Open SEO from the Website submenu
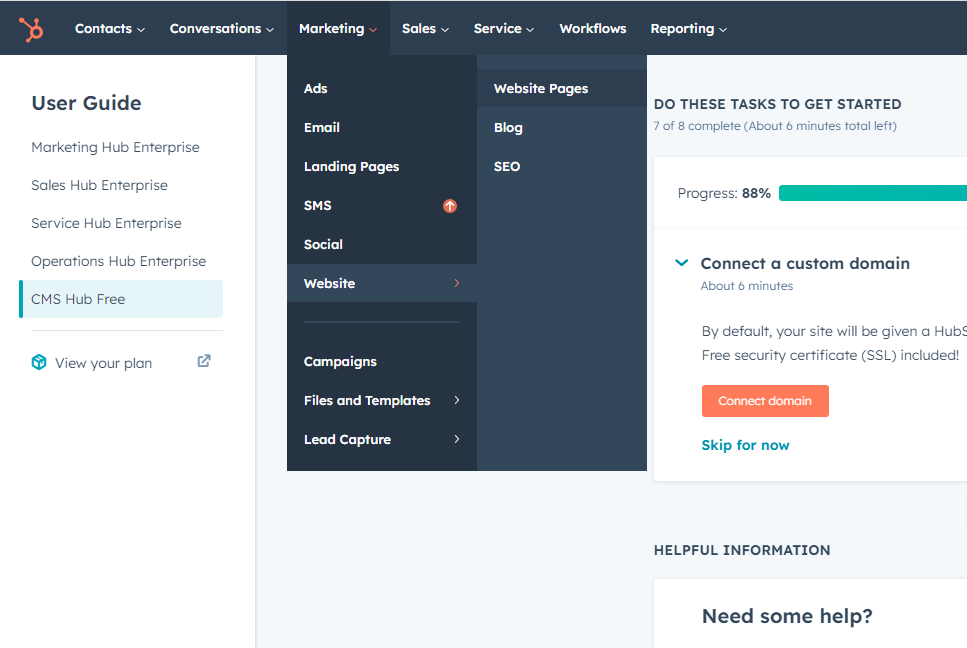967x648 pixels. click(562, 166)
